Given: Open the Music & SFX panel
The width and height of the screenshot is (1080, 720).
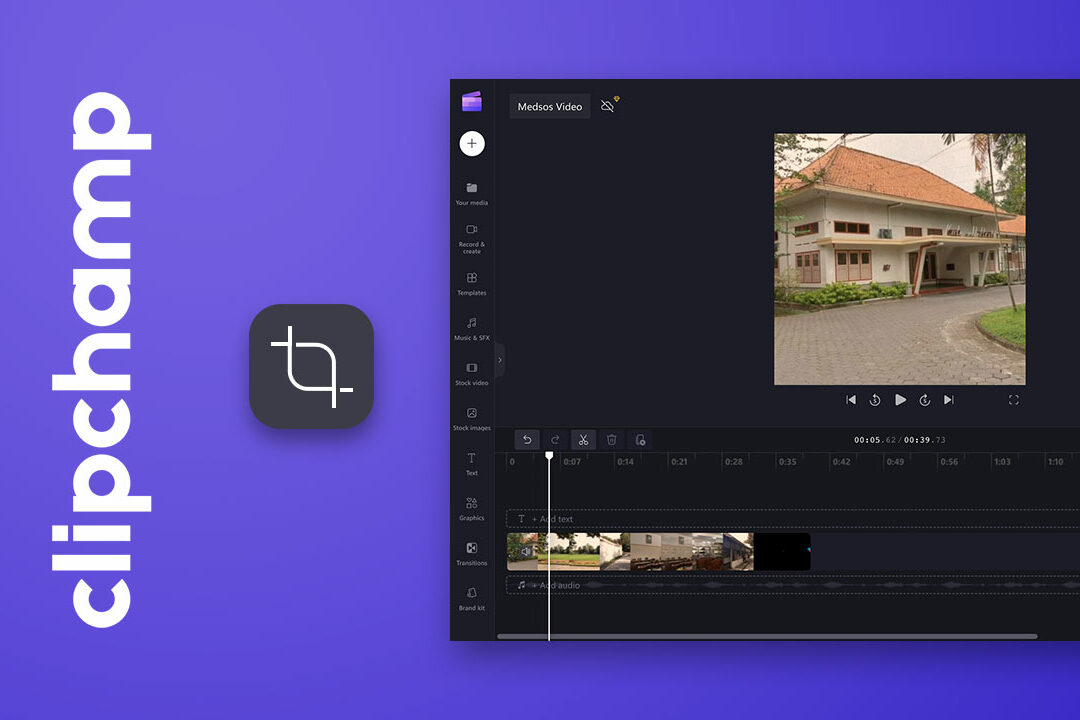Looking at the screenshot, I should tap(471, 327).
